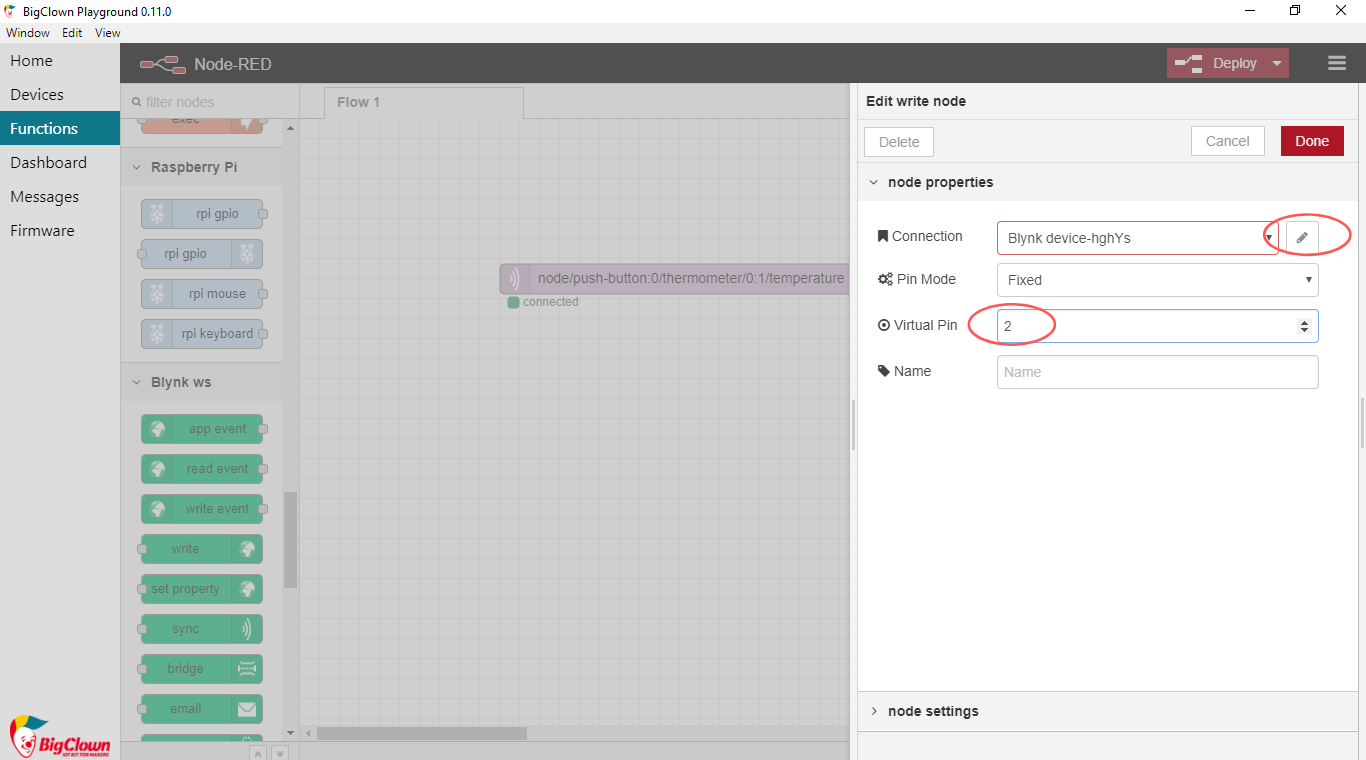Viewport: 1366px width, 760px height.
Task: Go to the Devices page
Action: click(x=60, y=95)
